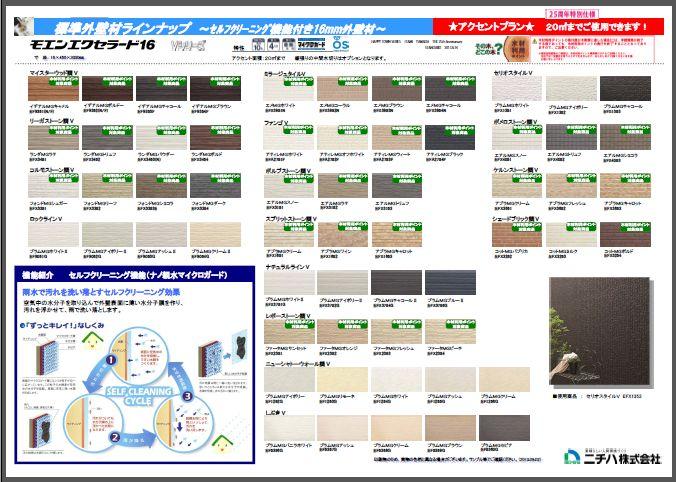Viewport: 676px width, 482px height.
Task: Click the スプリットストーン調V series heading
Action: [x=291, y=219]
